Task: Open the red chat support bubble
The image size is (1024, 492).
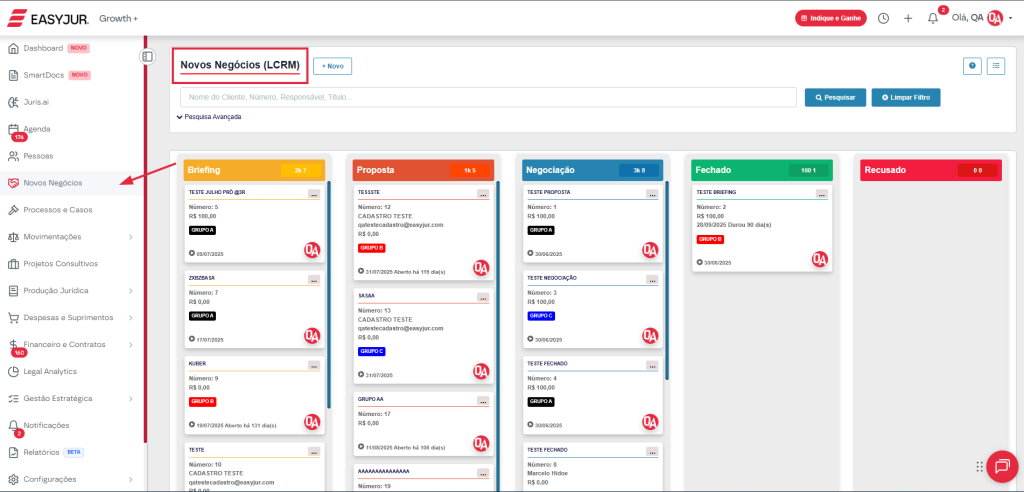Action: tap(1001, 466)
